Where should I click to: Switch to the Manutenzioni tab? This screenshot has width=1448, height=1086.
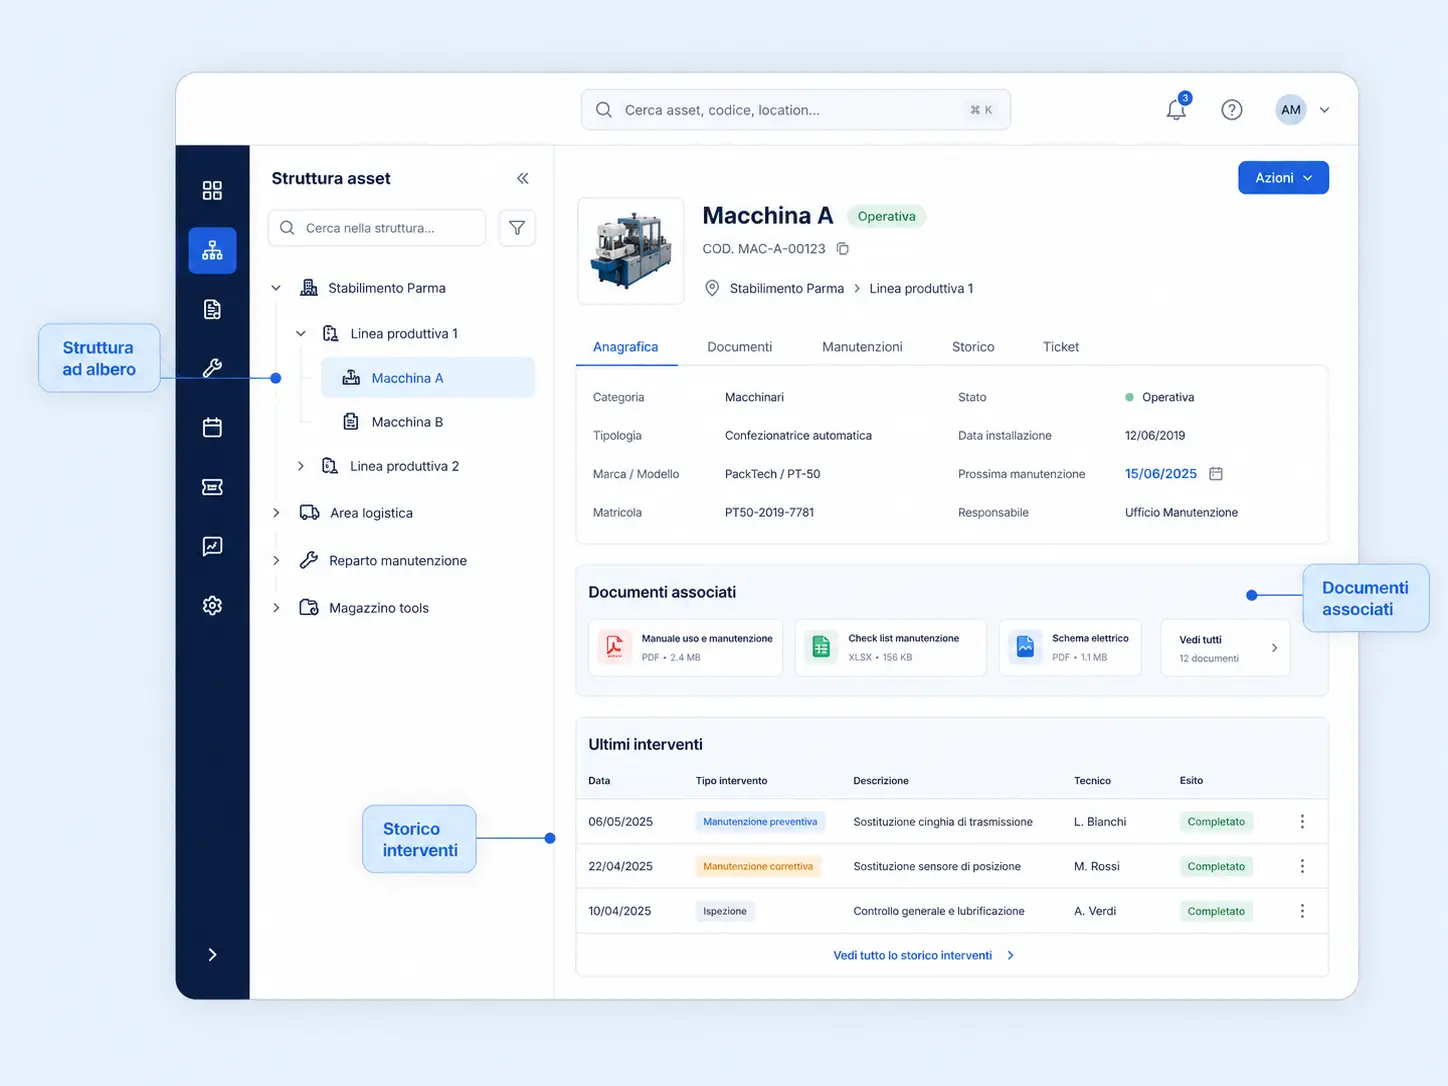(862, 347)
